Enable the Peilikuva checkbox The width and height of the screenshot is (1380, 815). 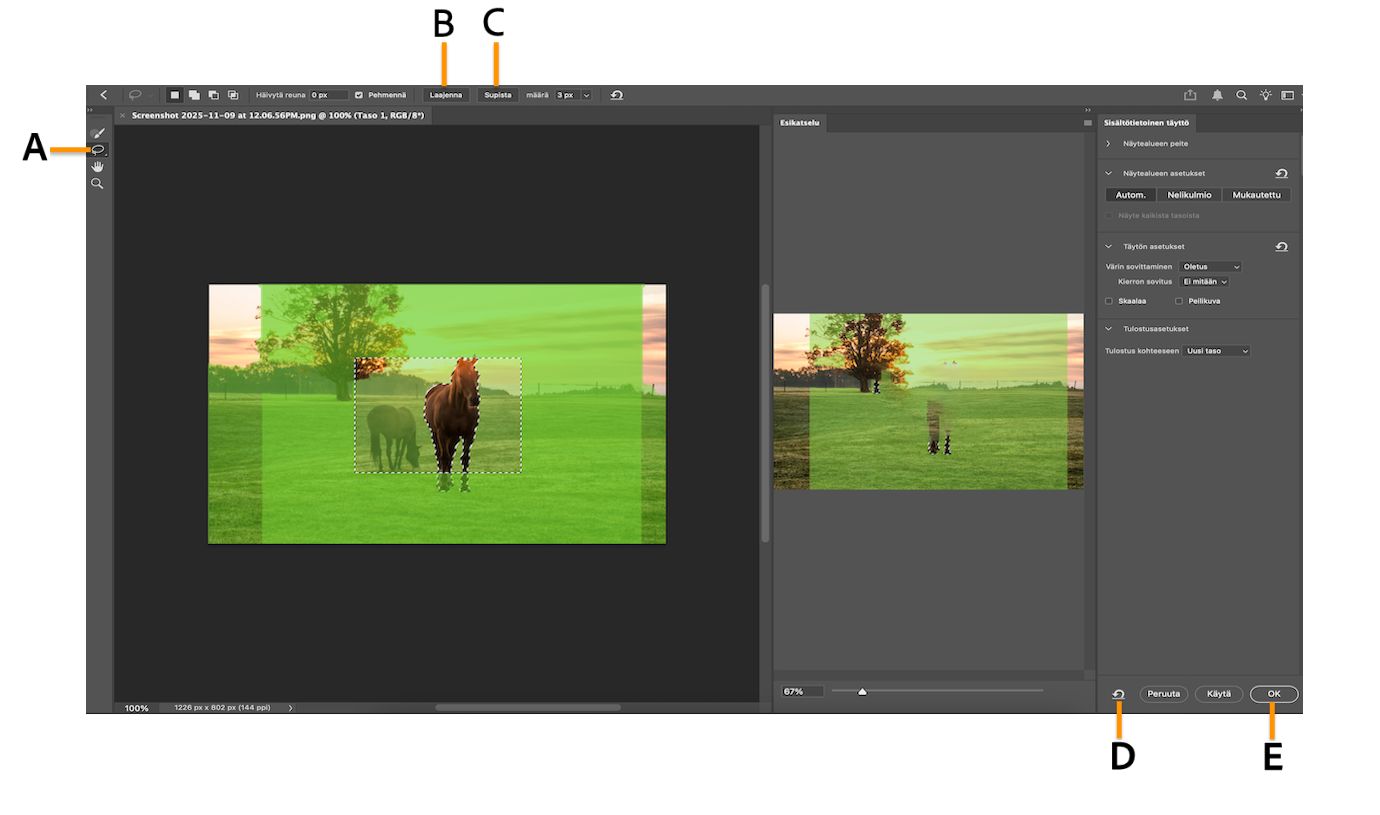click(x=1179, y=301)
